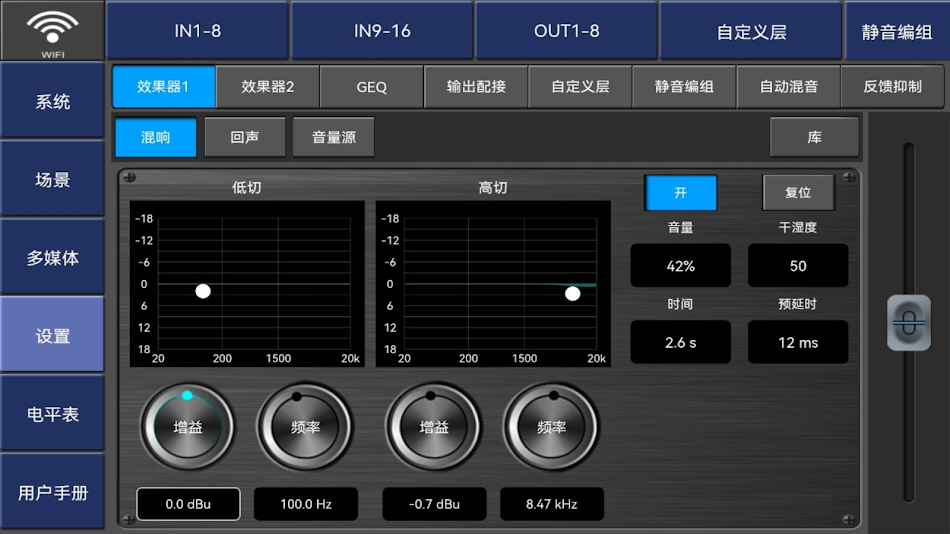The image size is (950, 534).
Task: Open the GEQ tab
Action: pyautogui.click(x=371, y=87)
